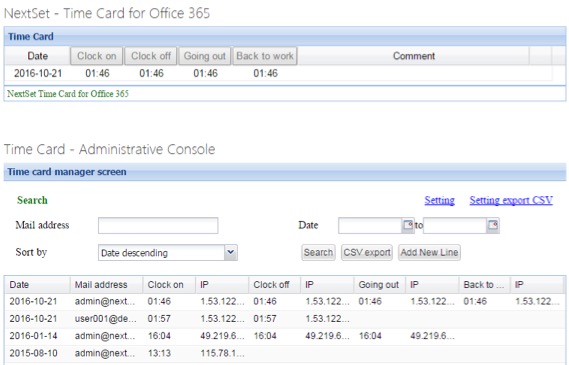Open the end date calendar picker icon
The width and height of the screenshot is (569, 365).
click(493, 225)
